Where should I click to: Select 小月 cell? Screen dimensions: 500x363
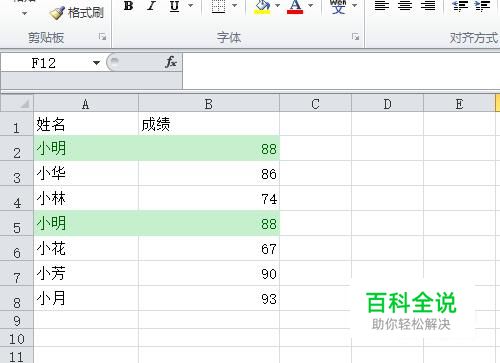[x=86, y=298]
